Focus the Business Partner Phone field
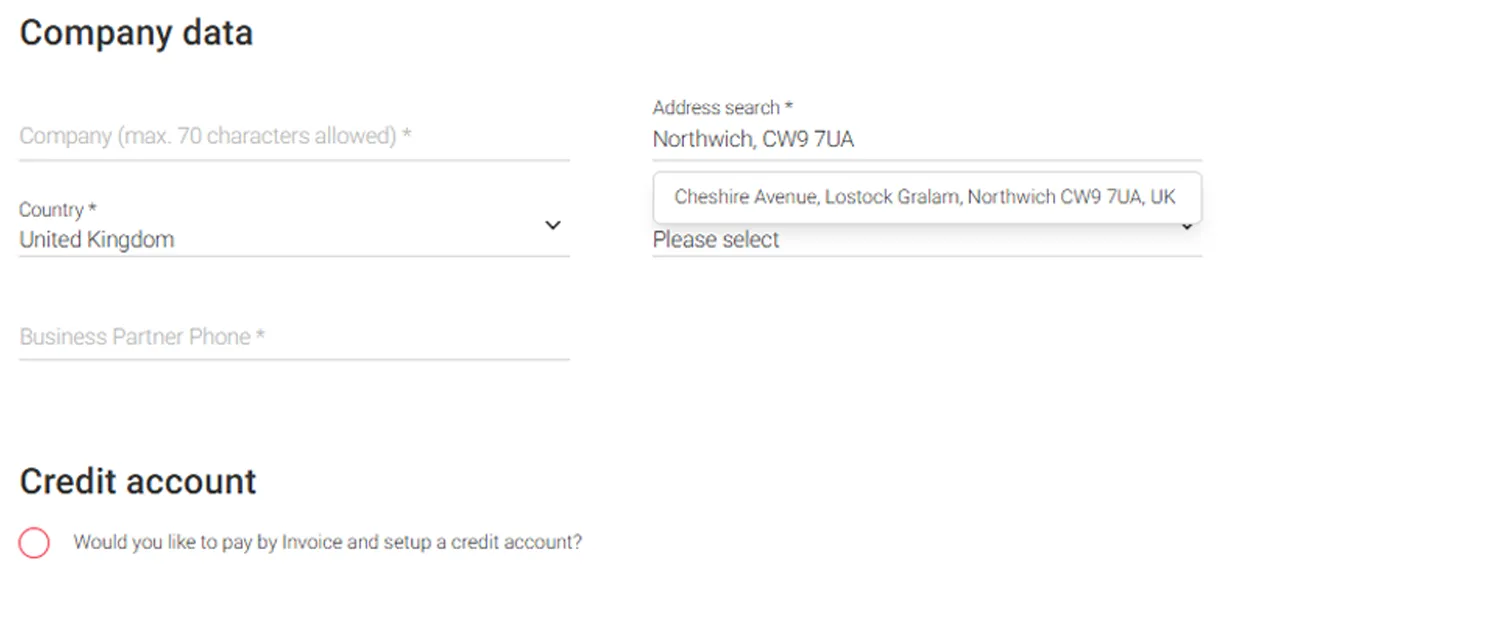The height and width of the screenshot is (629, 1488). (294, 337)
